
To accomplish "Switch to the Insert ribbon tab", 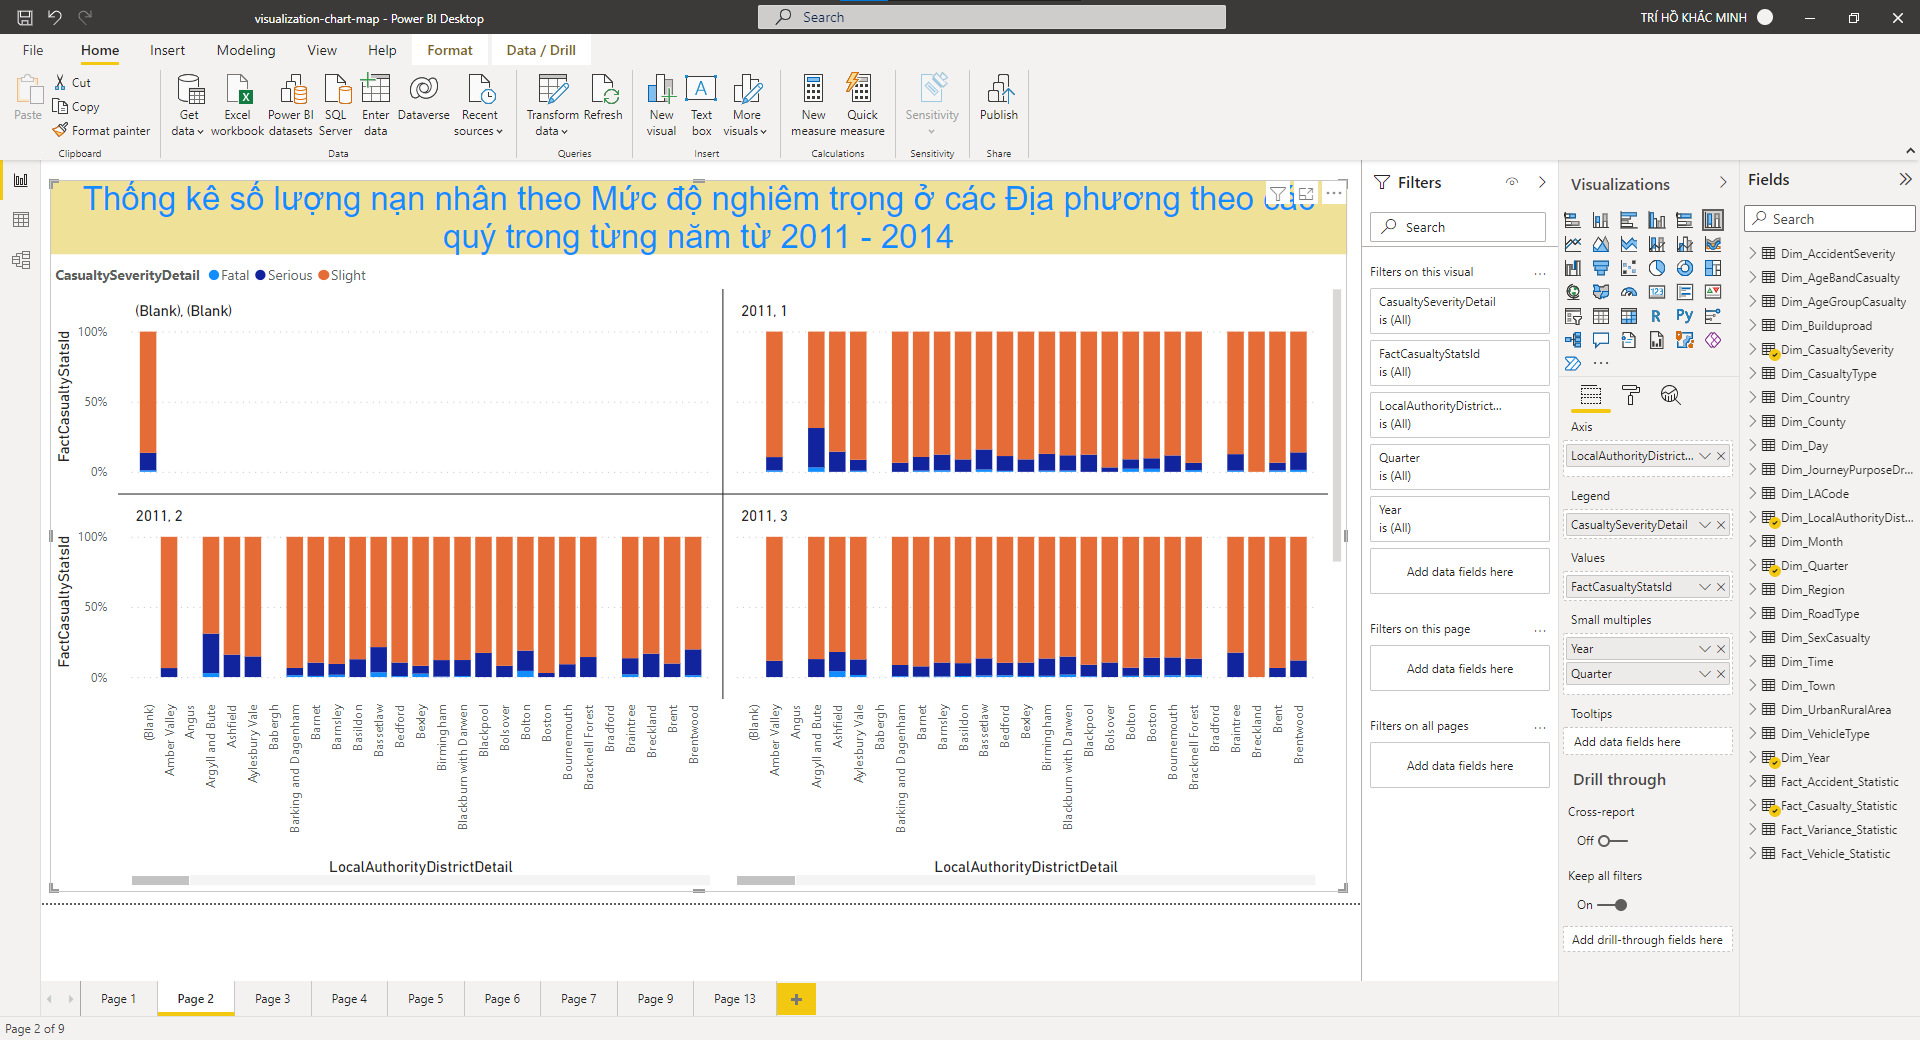I will click(167, 50).
